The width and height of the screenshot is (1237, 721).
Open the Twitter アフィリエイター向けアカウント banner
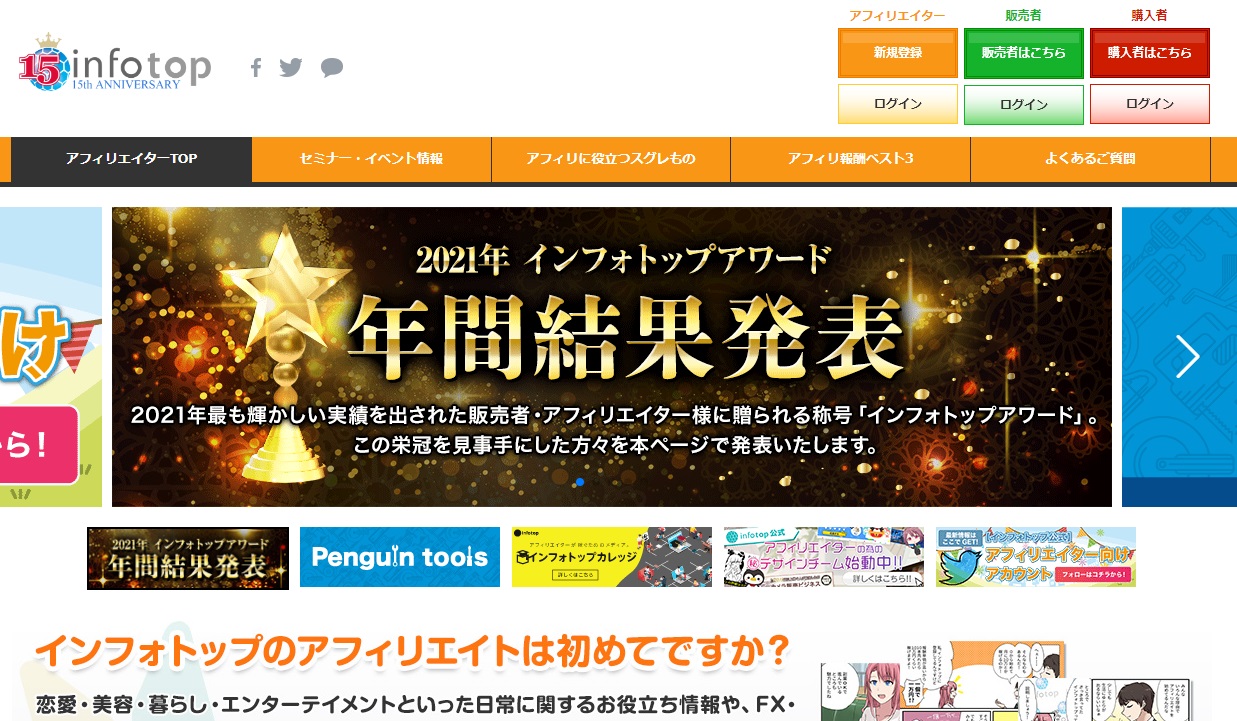[x=1036, y=557]
